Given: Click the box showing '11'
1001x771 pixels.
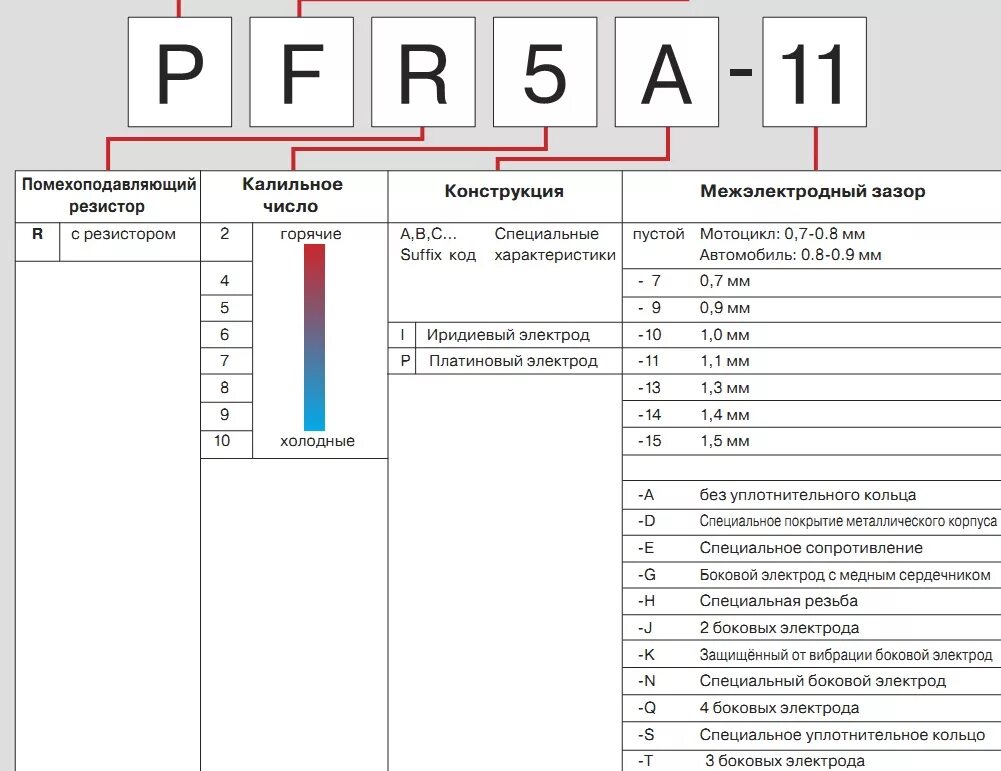Looking at the screenshot, I should [x=815, y=72].
